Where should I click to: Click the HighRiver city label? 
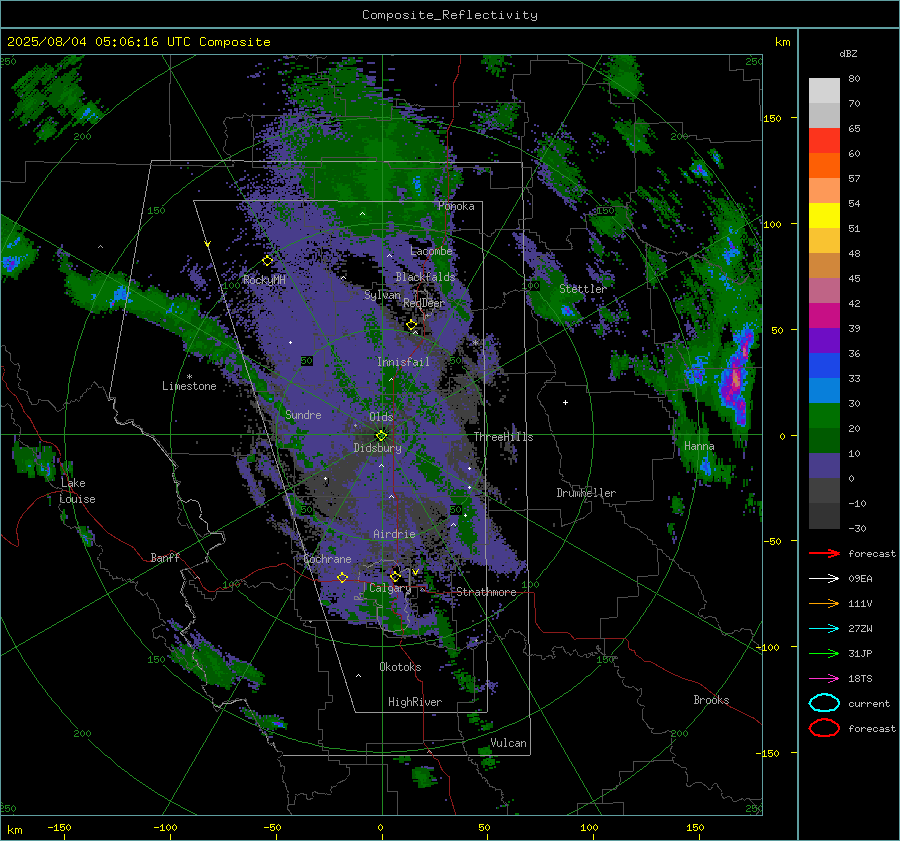point(415,702)
